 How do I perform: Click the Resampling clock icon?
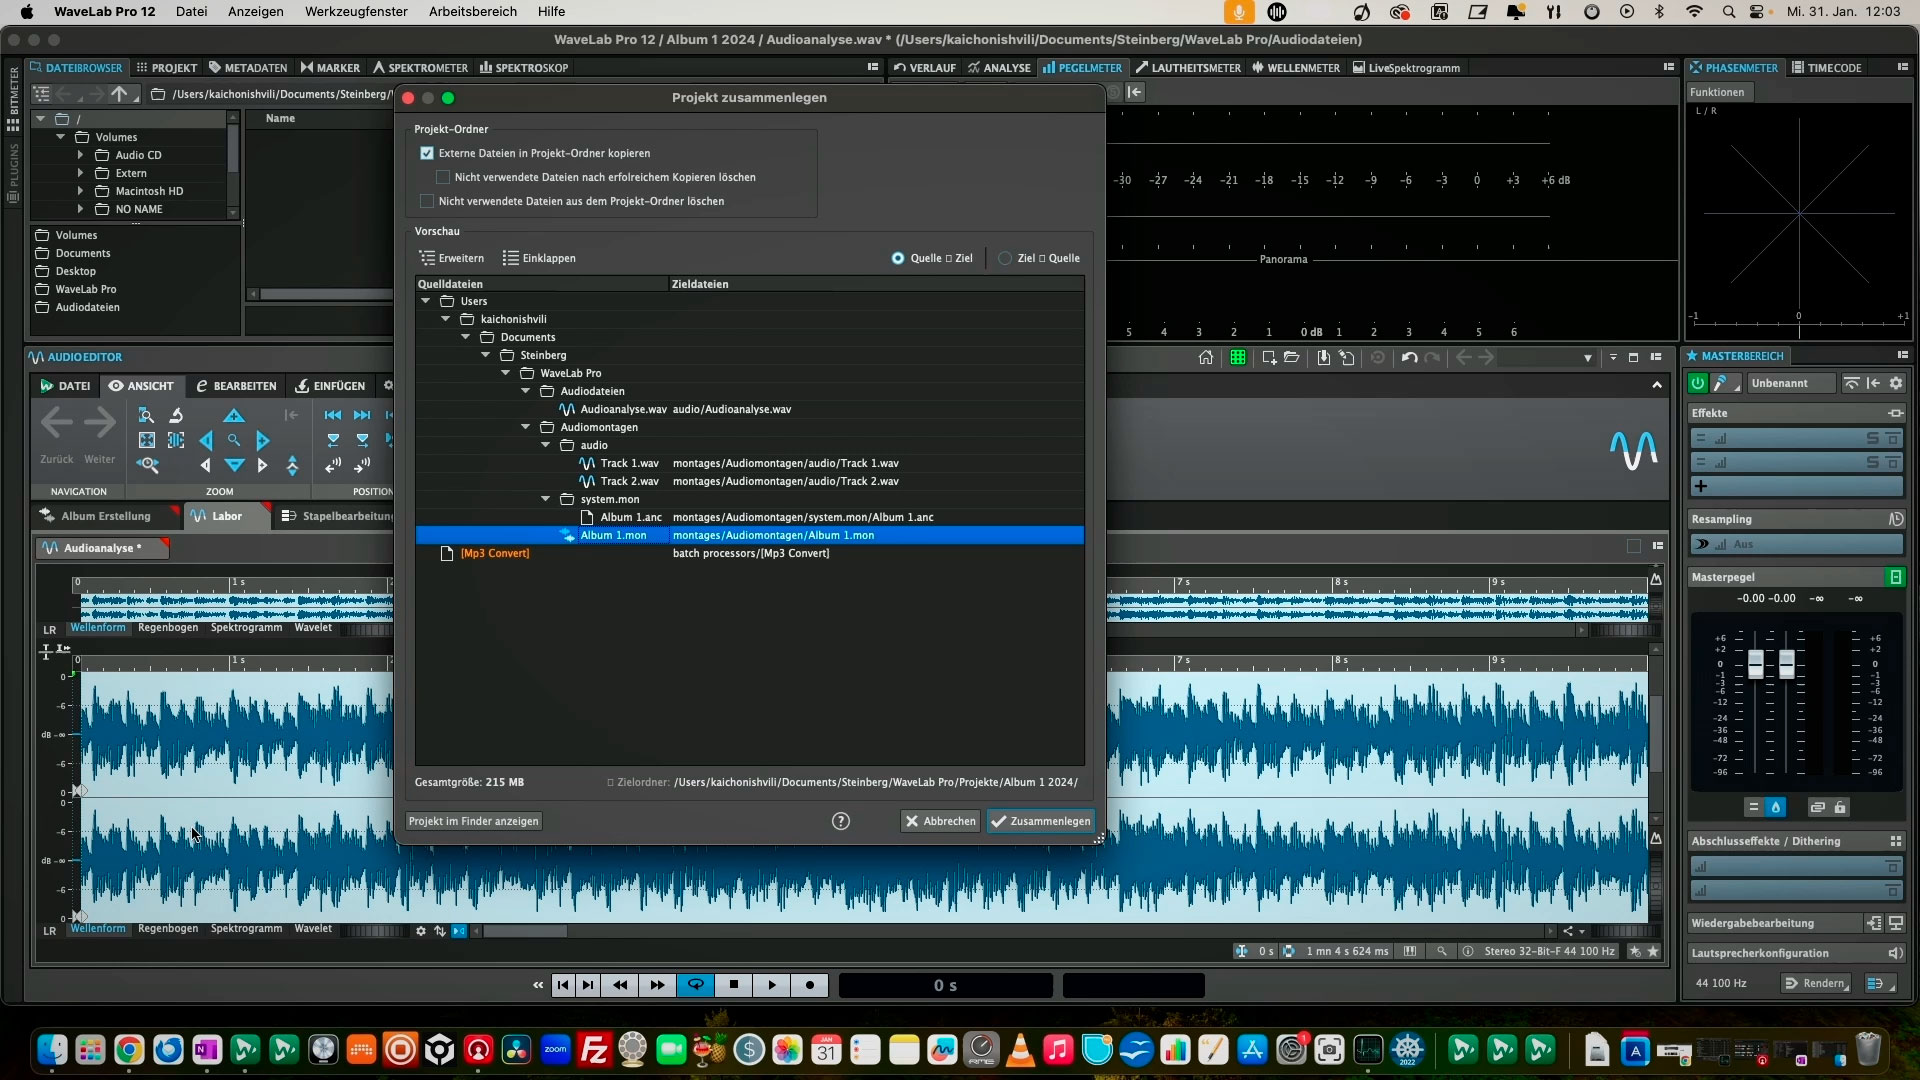(1895, 519)
